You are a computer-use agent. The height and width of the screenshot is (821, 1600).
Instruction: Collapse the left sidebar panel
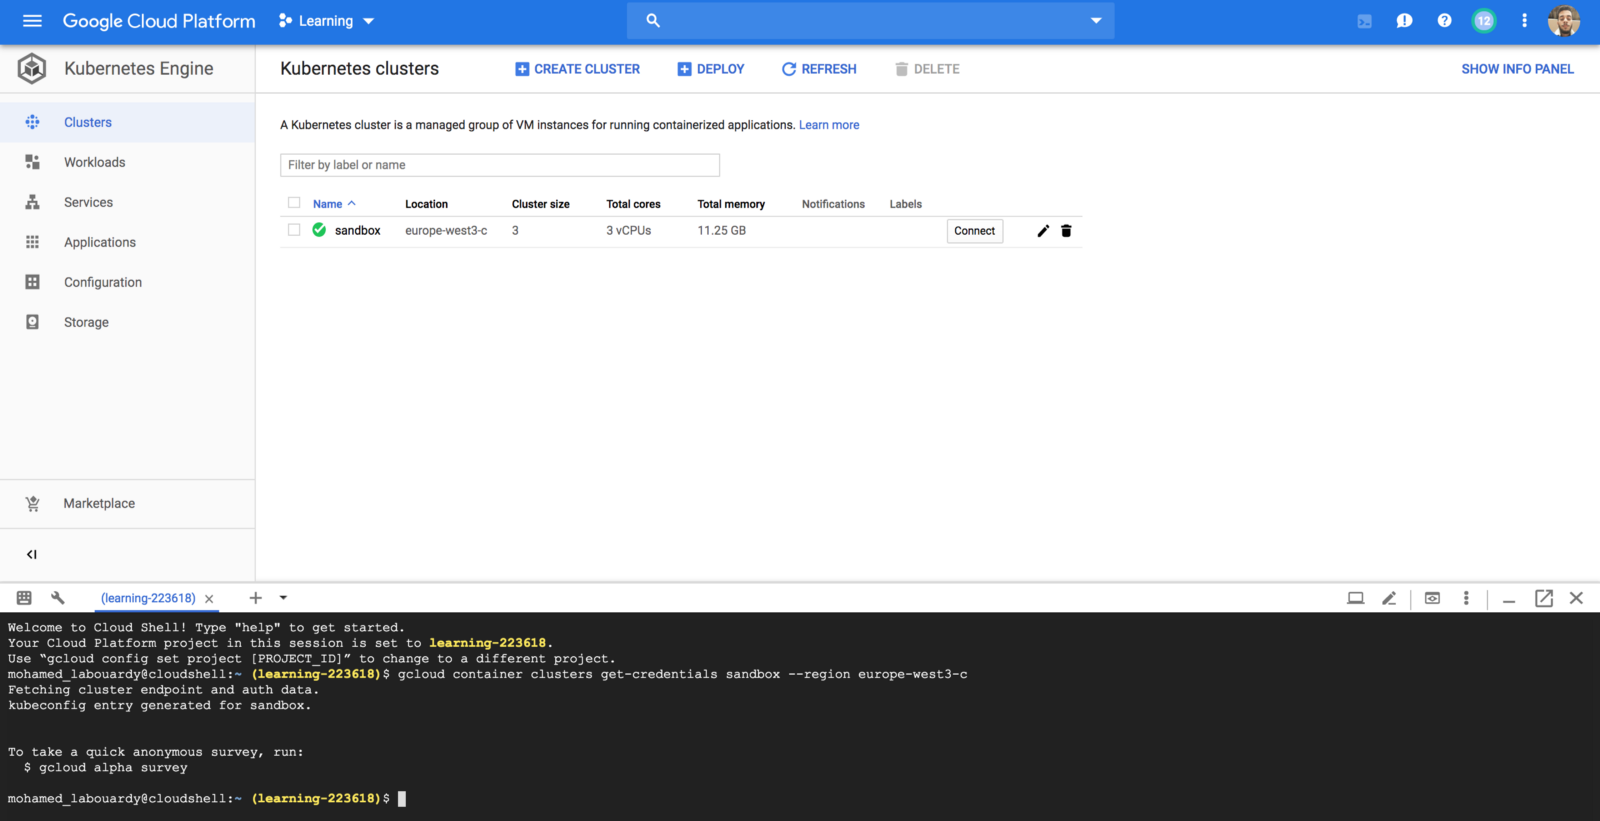pos(31,554)
